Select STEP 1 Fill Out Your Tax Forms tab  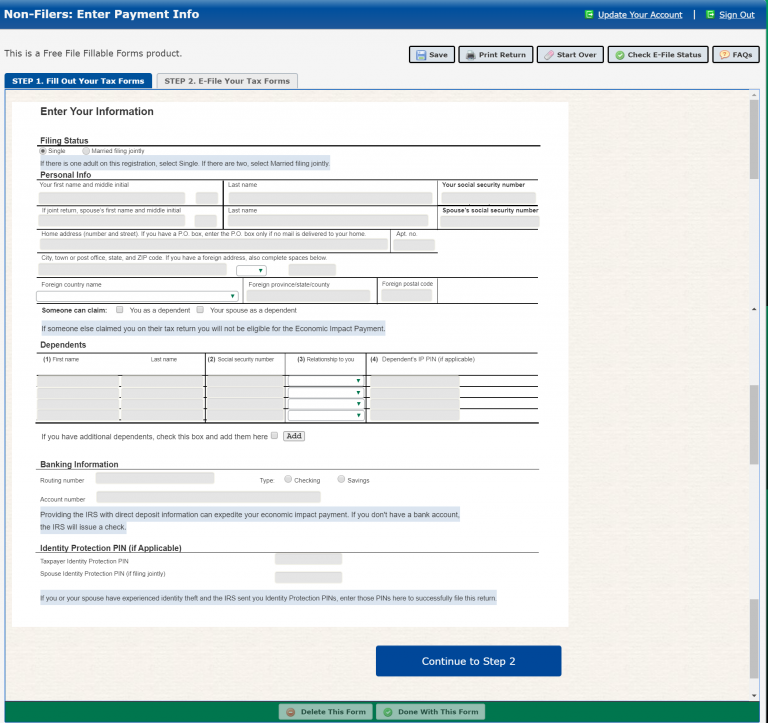point(78,81)
